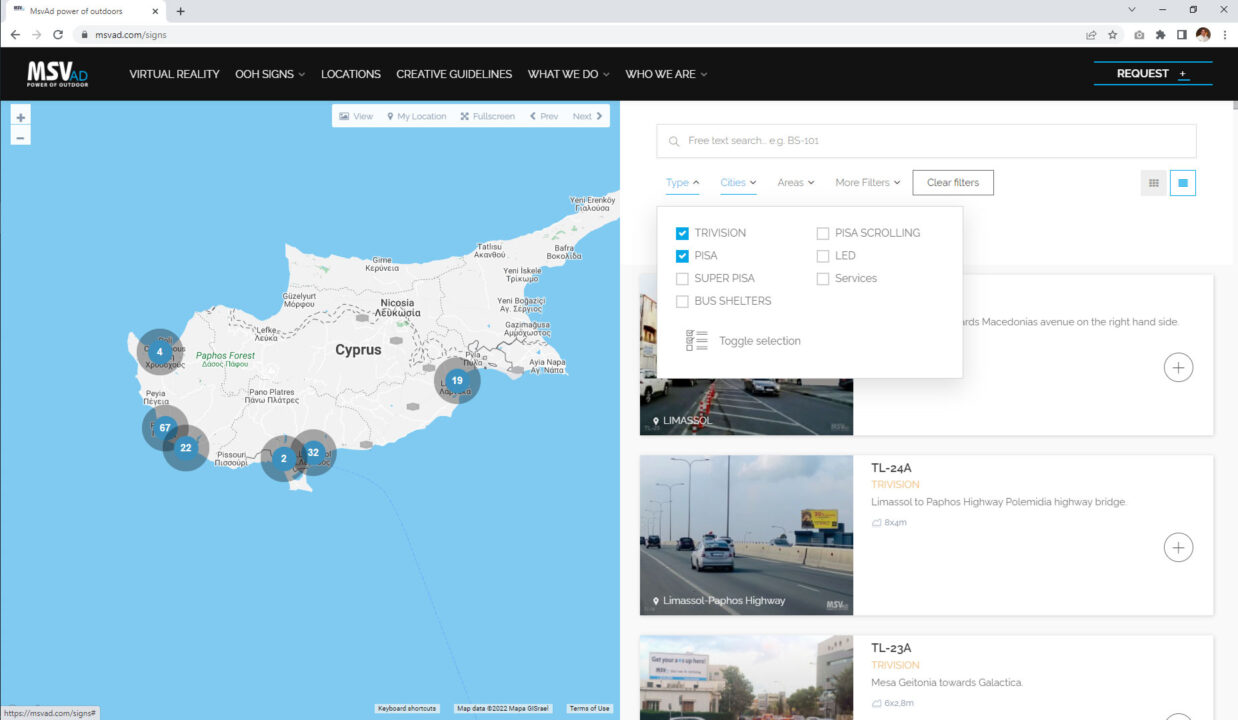Open Chrome three-dot menu

pyautogui.click(x=1225, y=34)
